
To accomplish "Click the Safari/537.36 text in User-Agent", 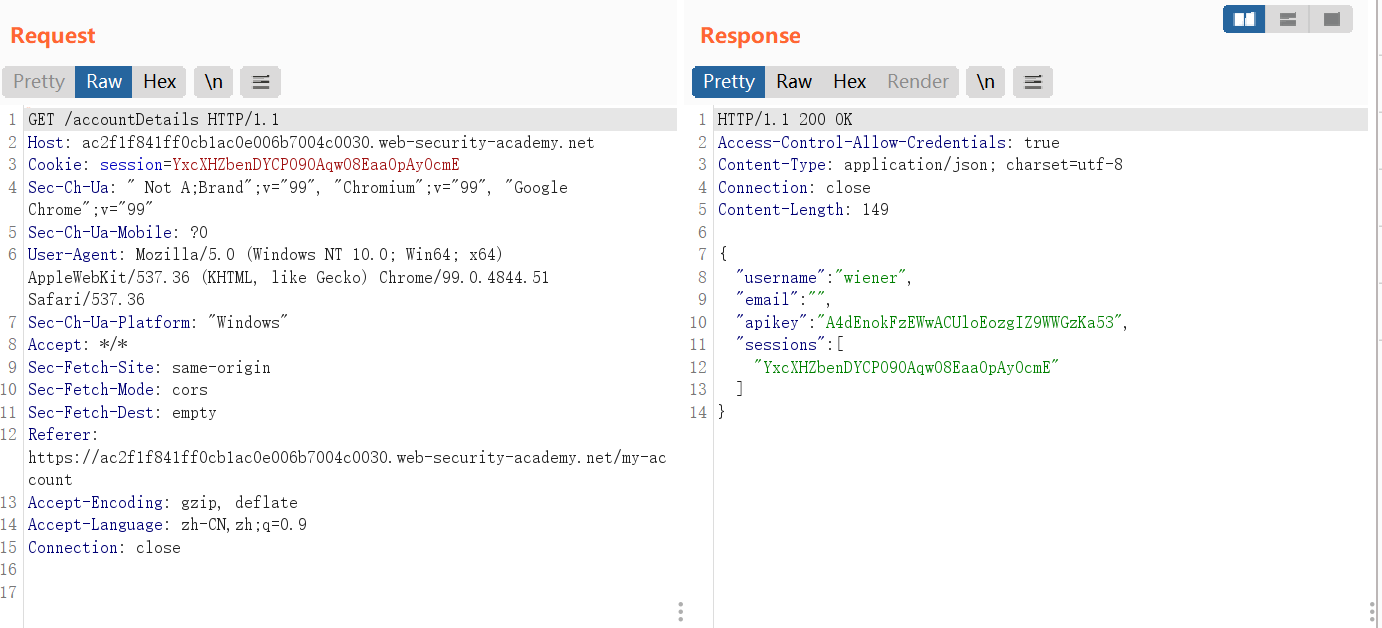I will pyautogui.click(x=86, y=300).
